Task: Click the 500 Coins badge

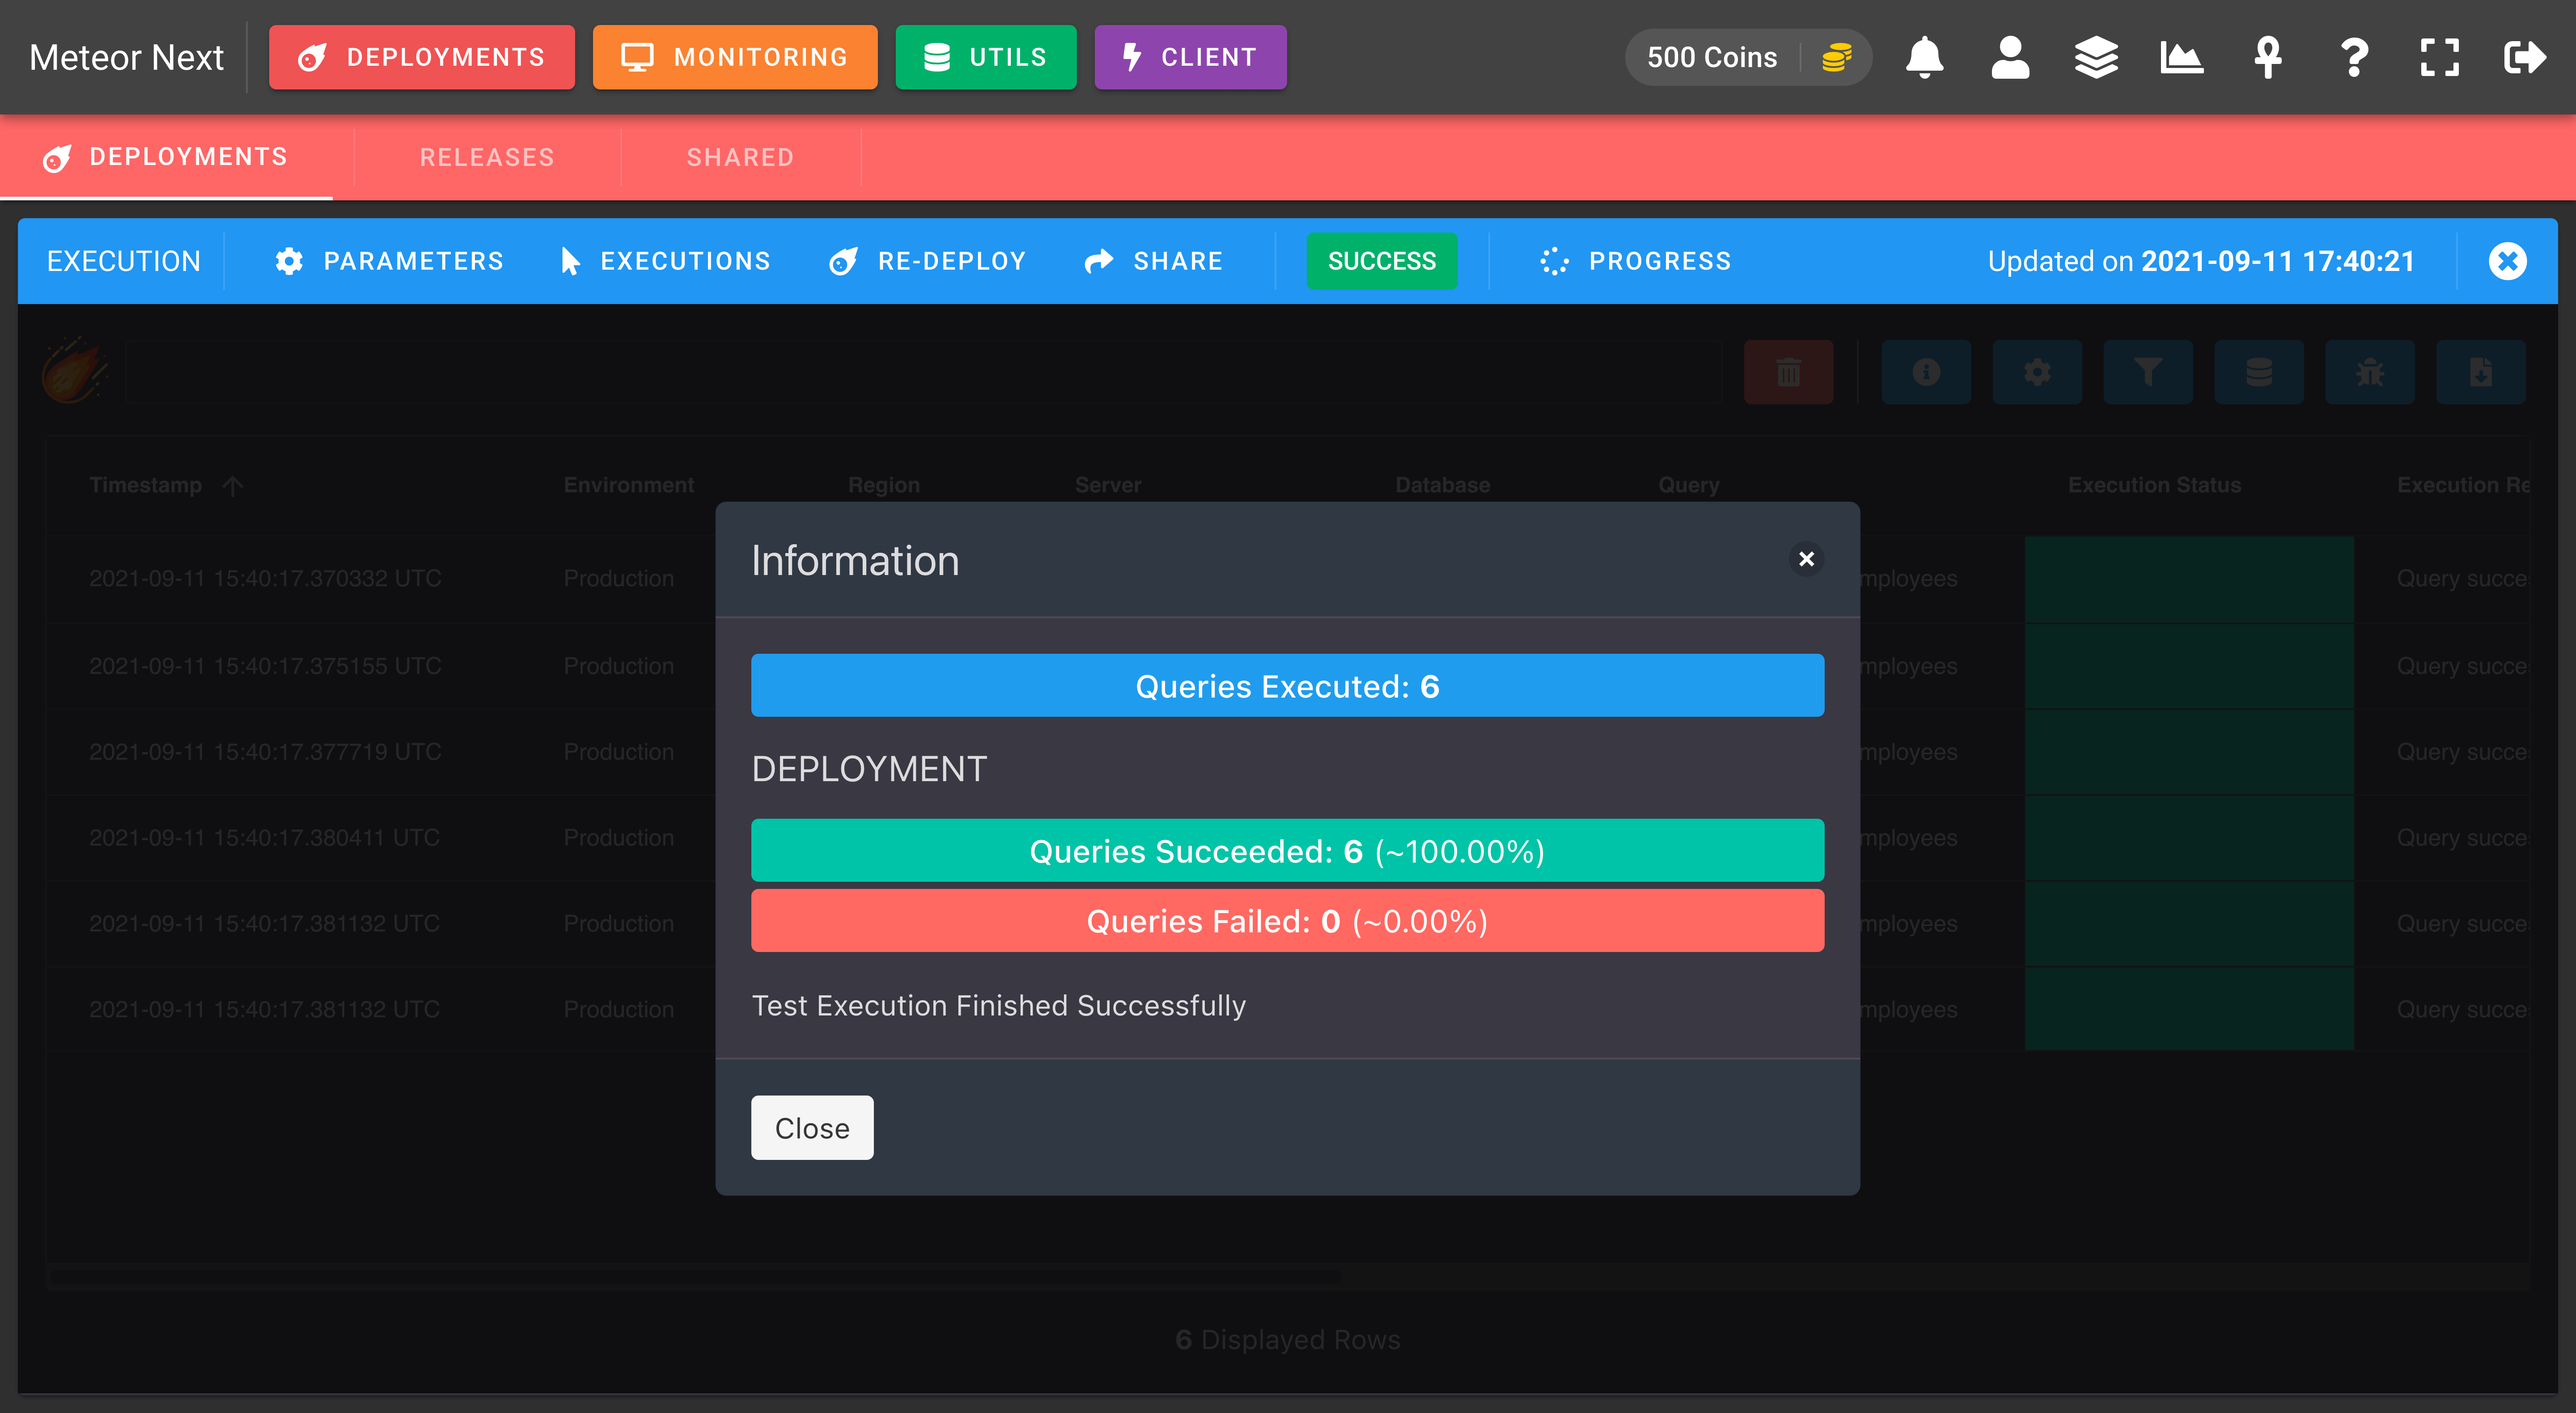Action: coord(1748,57)
